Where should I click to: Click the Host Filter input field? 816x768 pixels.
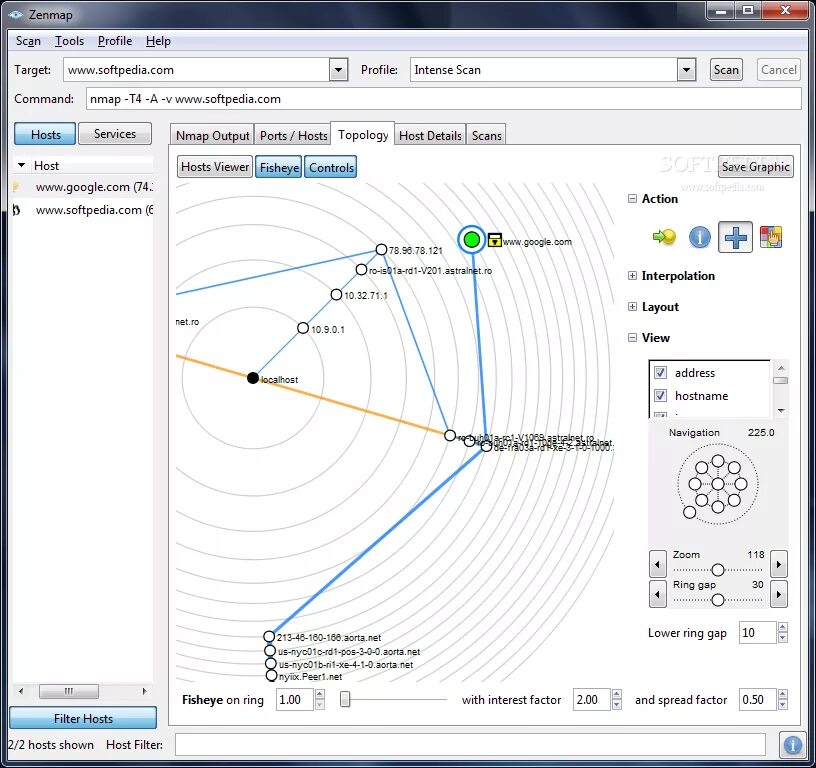[470, 745]
